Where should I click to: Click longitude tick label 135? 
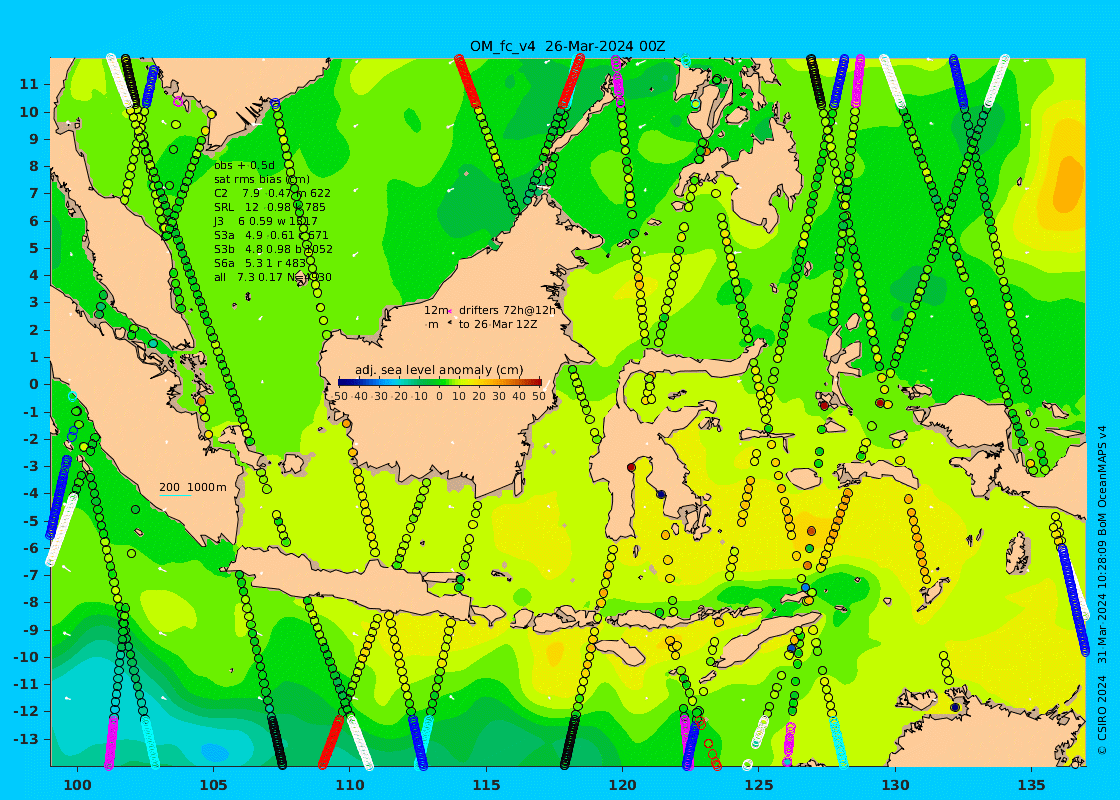click(x=1031, y=785)
